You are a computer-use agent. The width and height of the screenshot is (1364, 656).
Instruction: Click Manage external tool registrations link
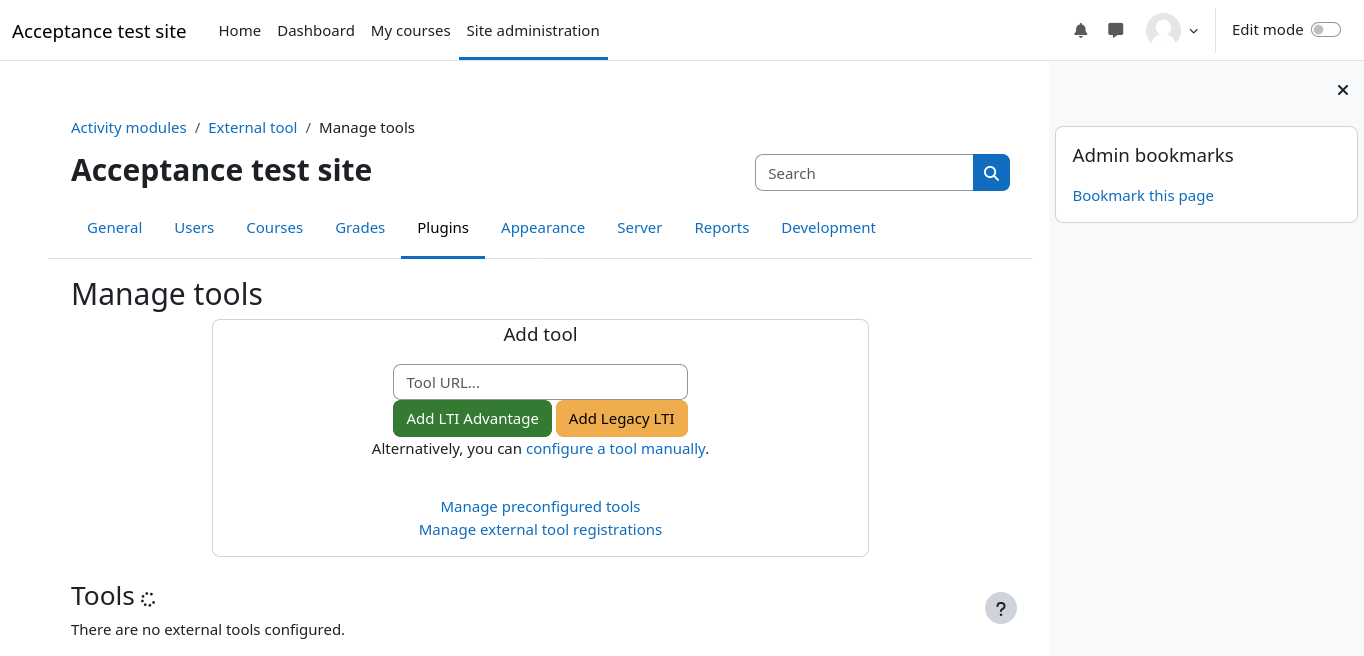coord(540,530)
